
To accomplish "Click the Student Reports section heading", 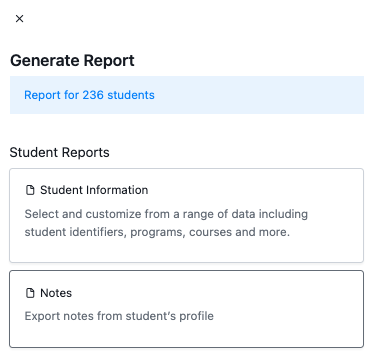I will 59,152.
